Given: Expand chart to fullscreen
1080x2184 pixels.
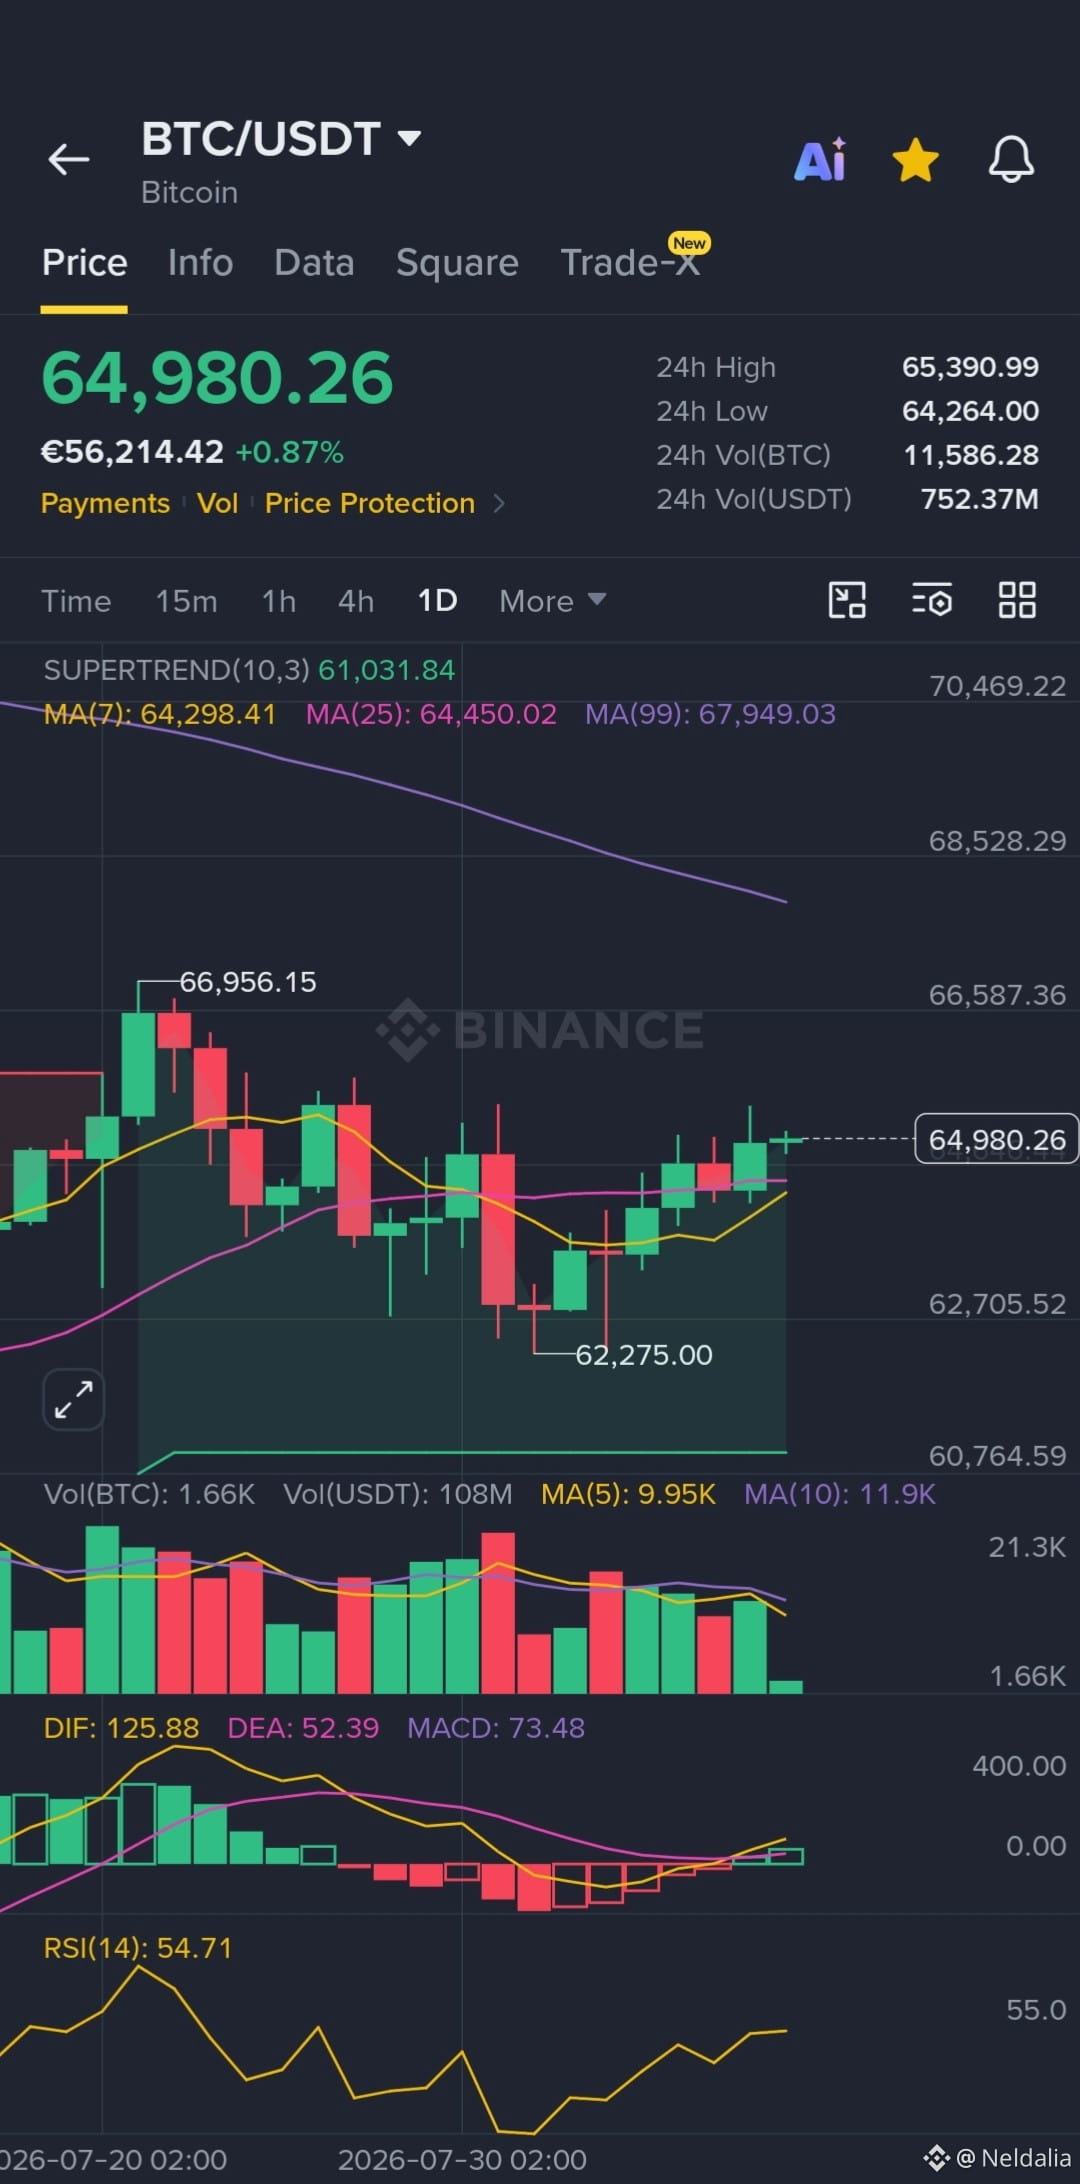Looking at the screenshot, I should tap(74, 1399).
